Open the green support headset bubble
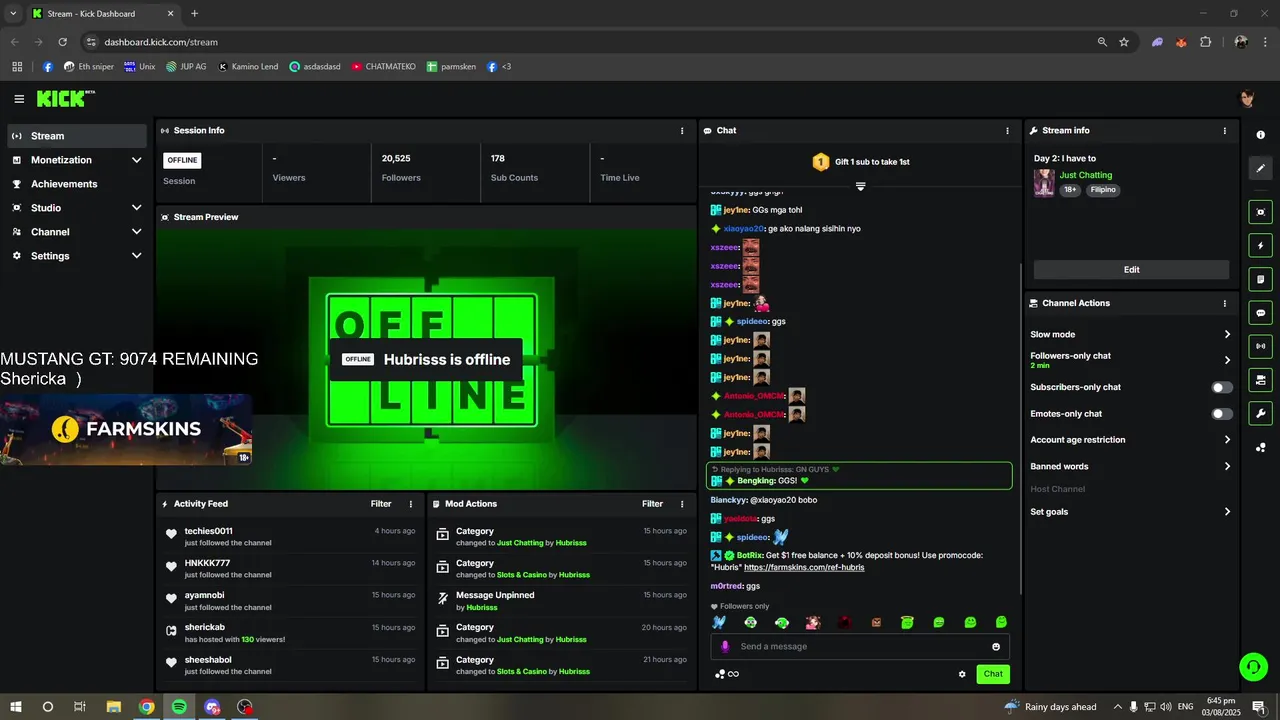1280x720 pixels. click(x=1253, y=666)
